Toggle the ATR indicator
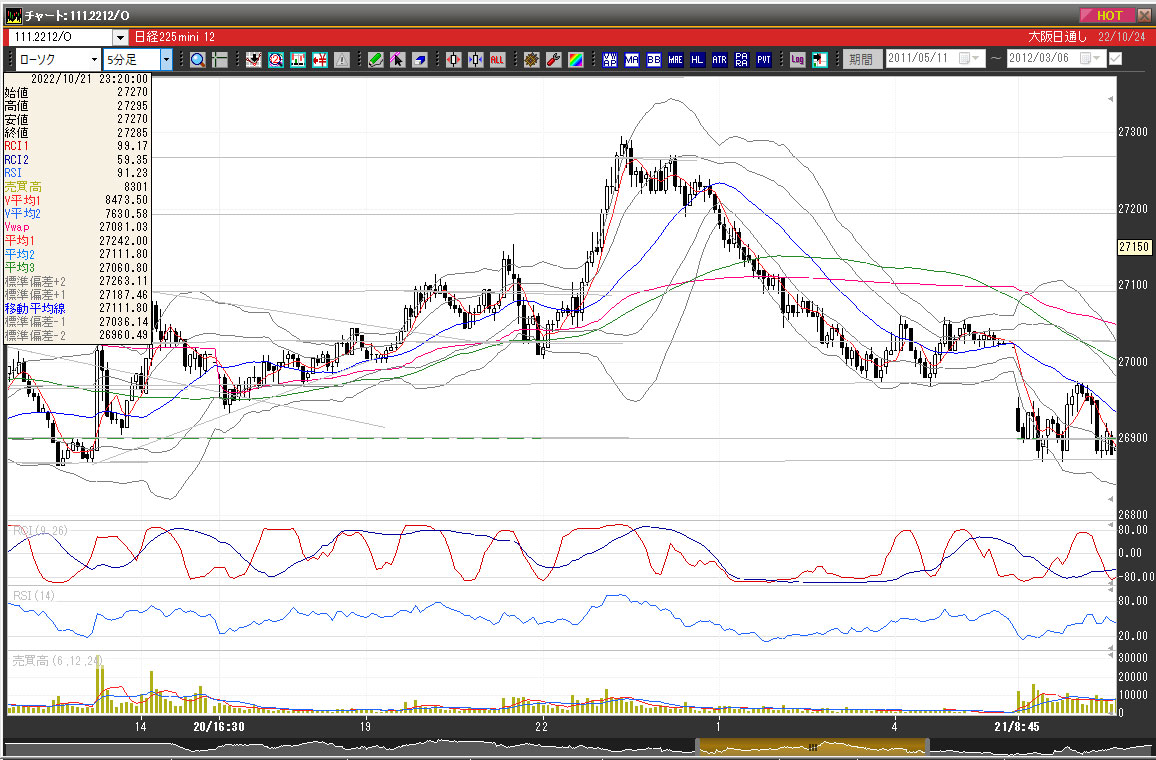This screenshot has width=1156, height=760. tap(720, 60)
